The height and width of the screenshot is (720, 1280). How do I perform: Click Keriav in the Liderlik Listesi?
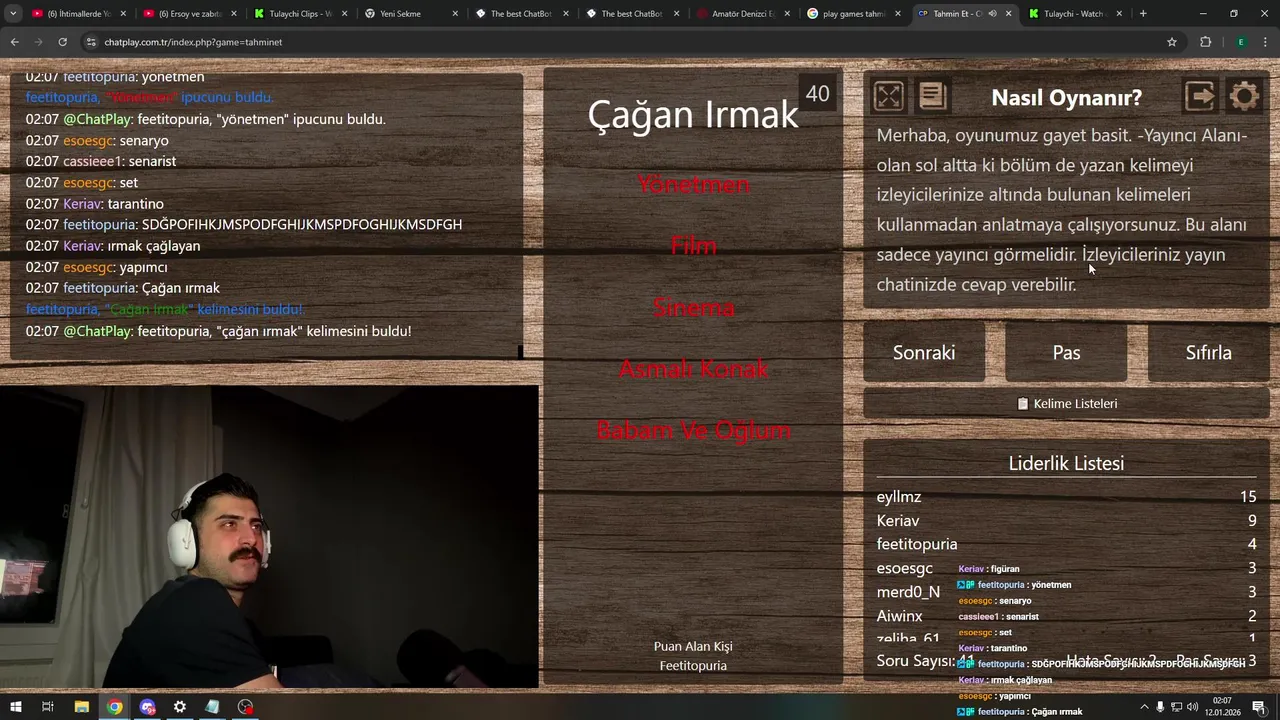tap(898, 521)
